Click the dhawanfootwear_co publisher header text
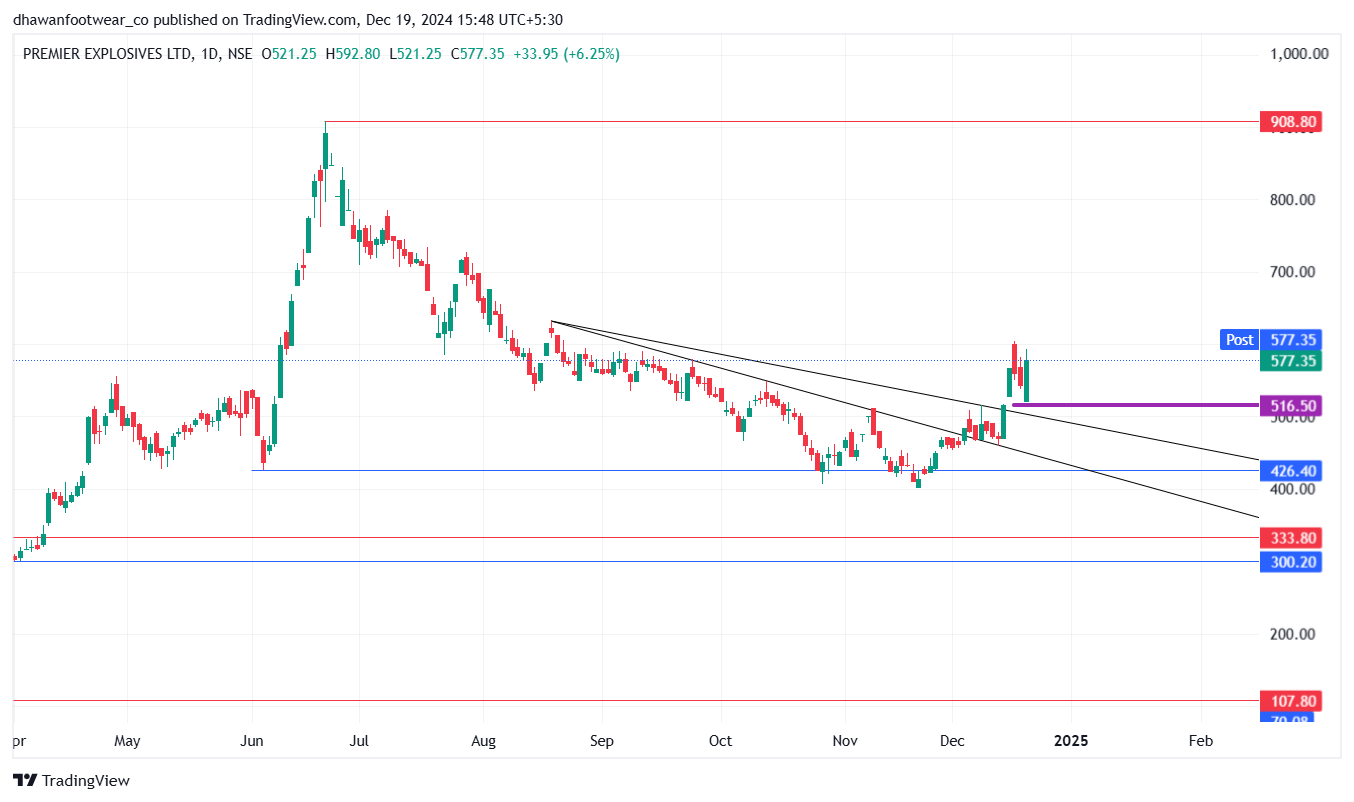This screenshot has height=802, width=1354. 79,20
